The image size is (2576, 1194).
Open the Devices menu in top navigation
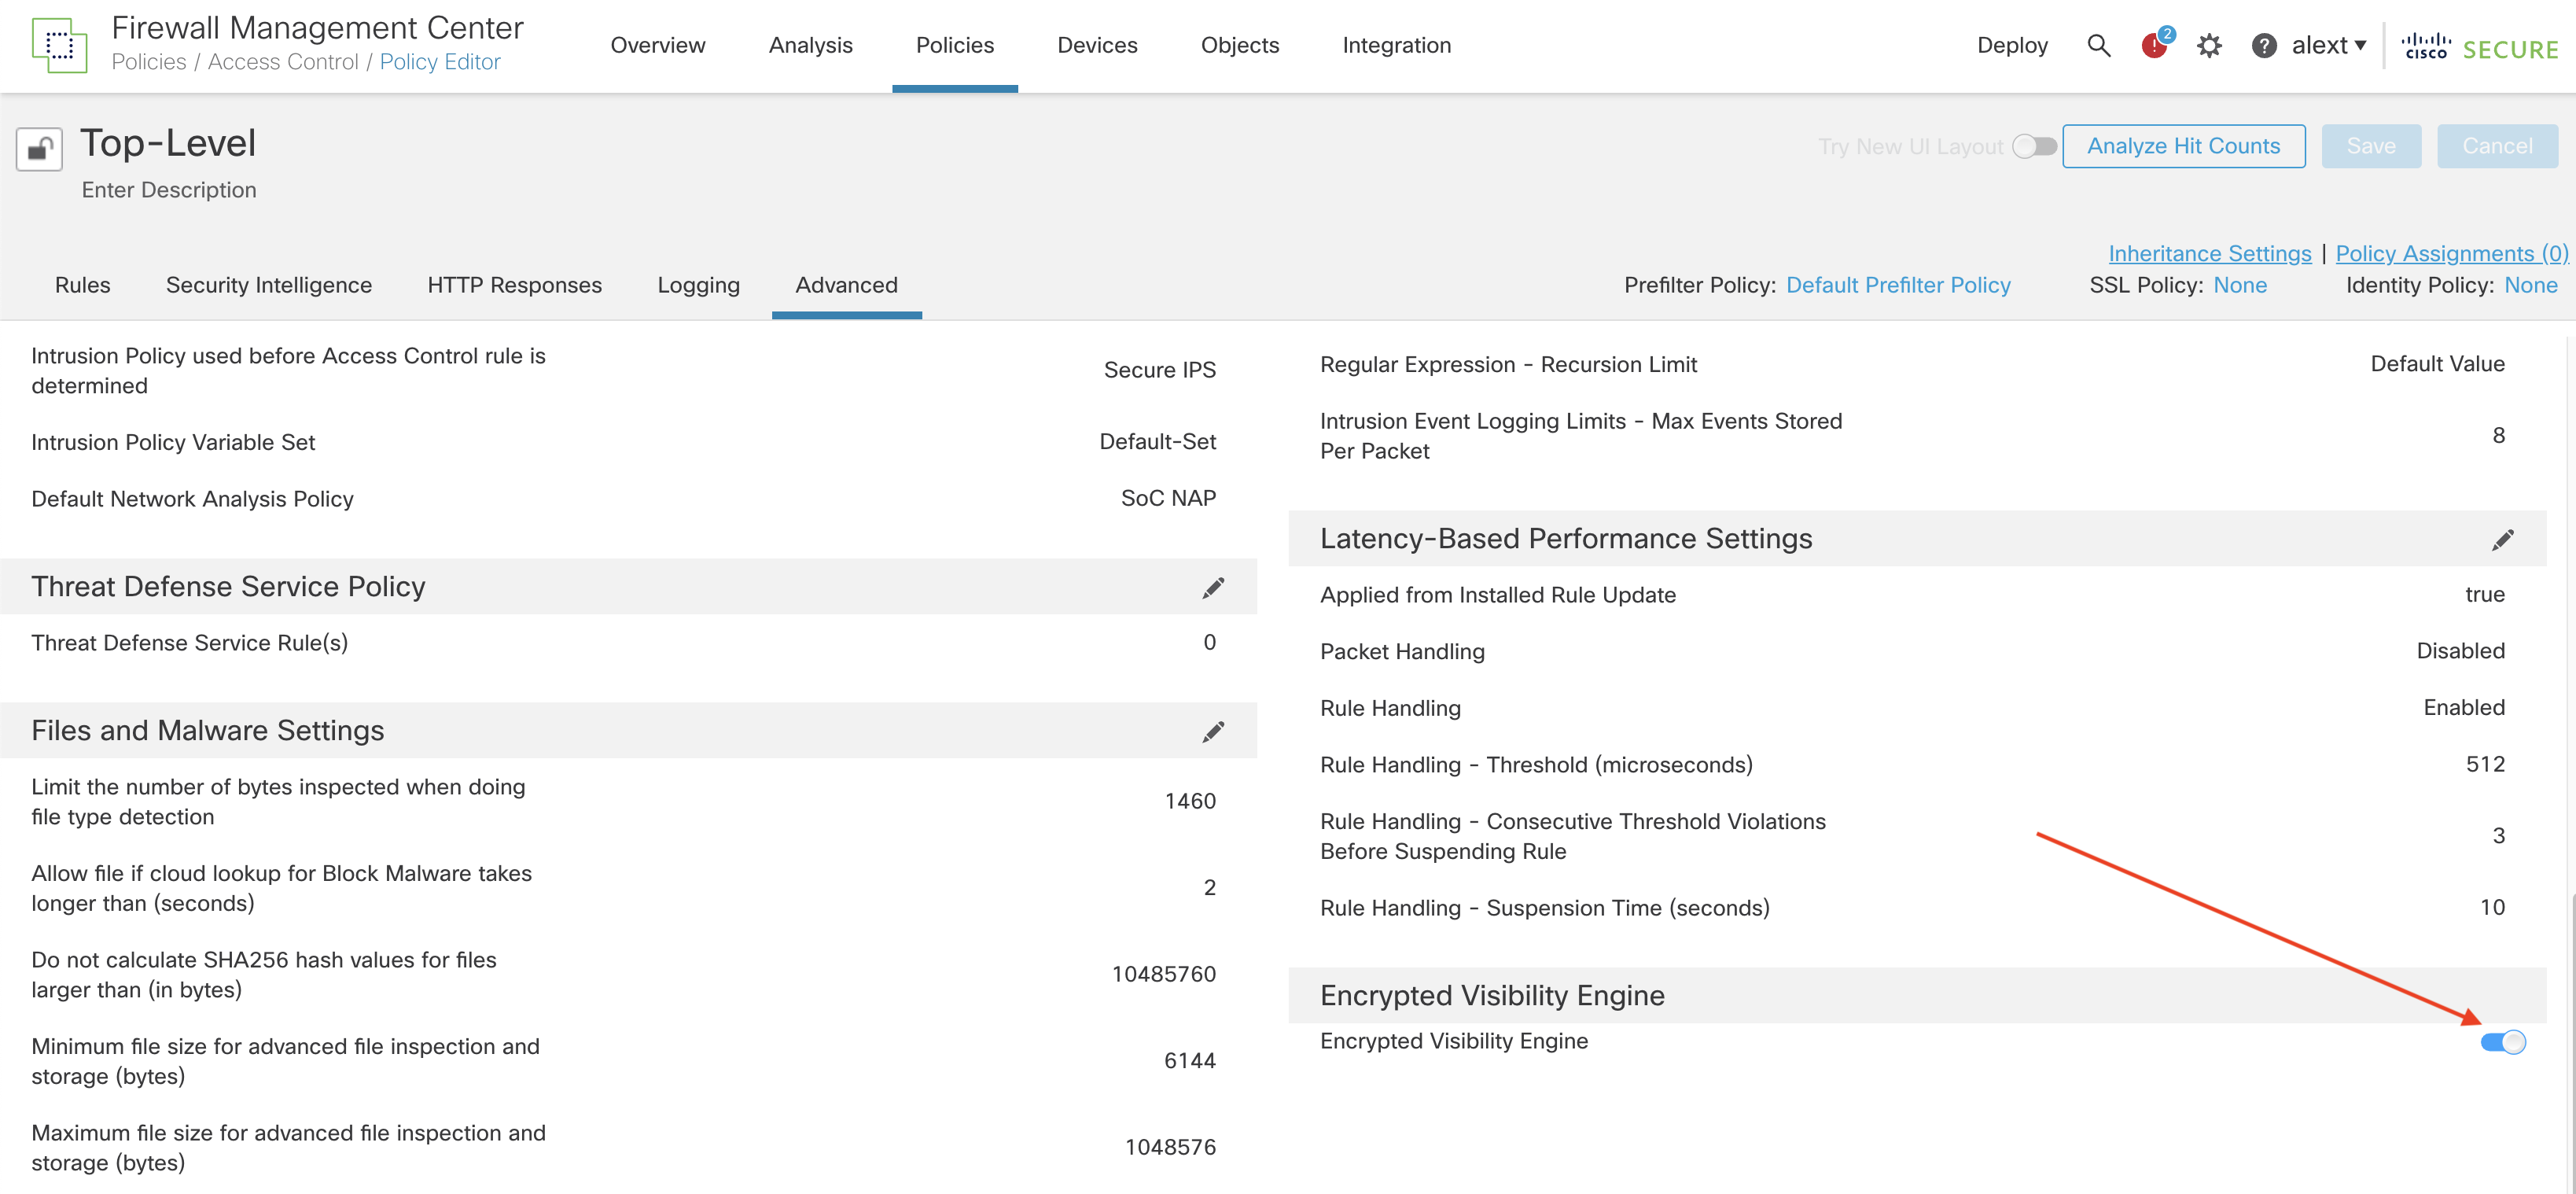tap(1096, 46)
